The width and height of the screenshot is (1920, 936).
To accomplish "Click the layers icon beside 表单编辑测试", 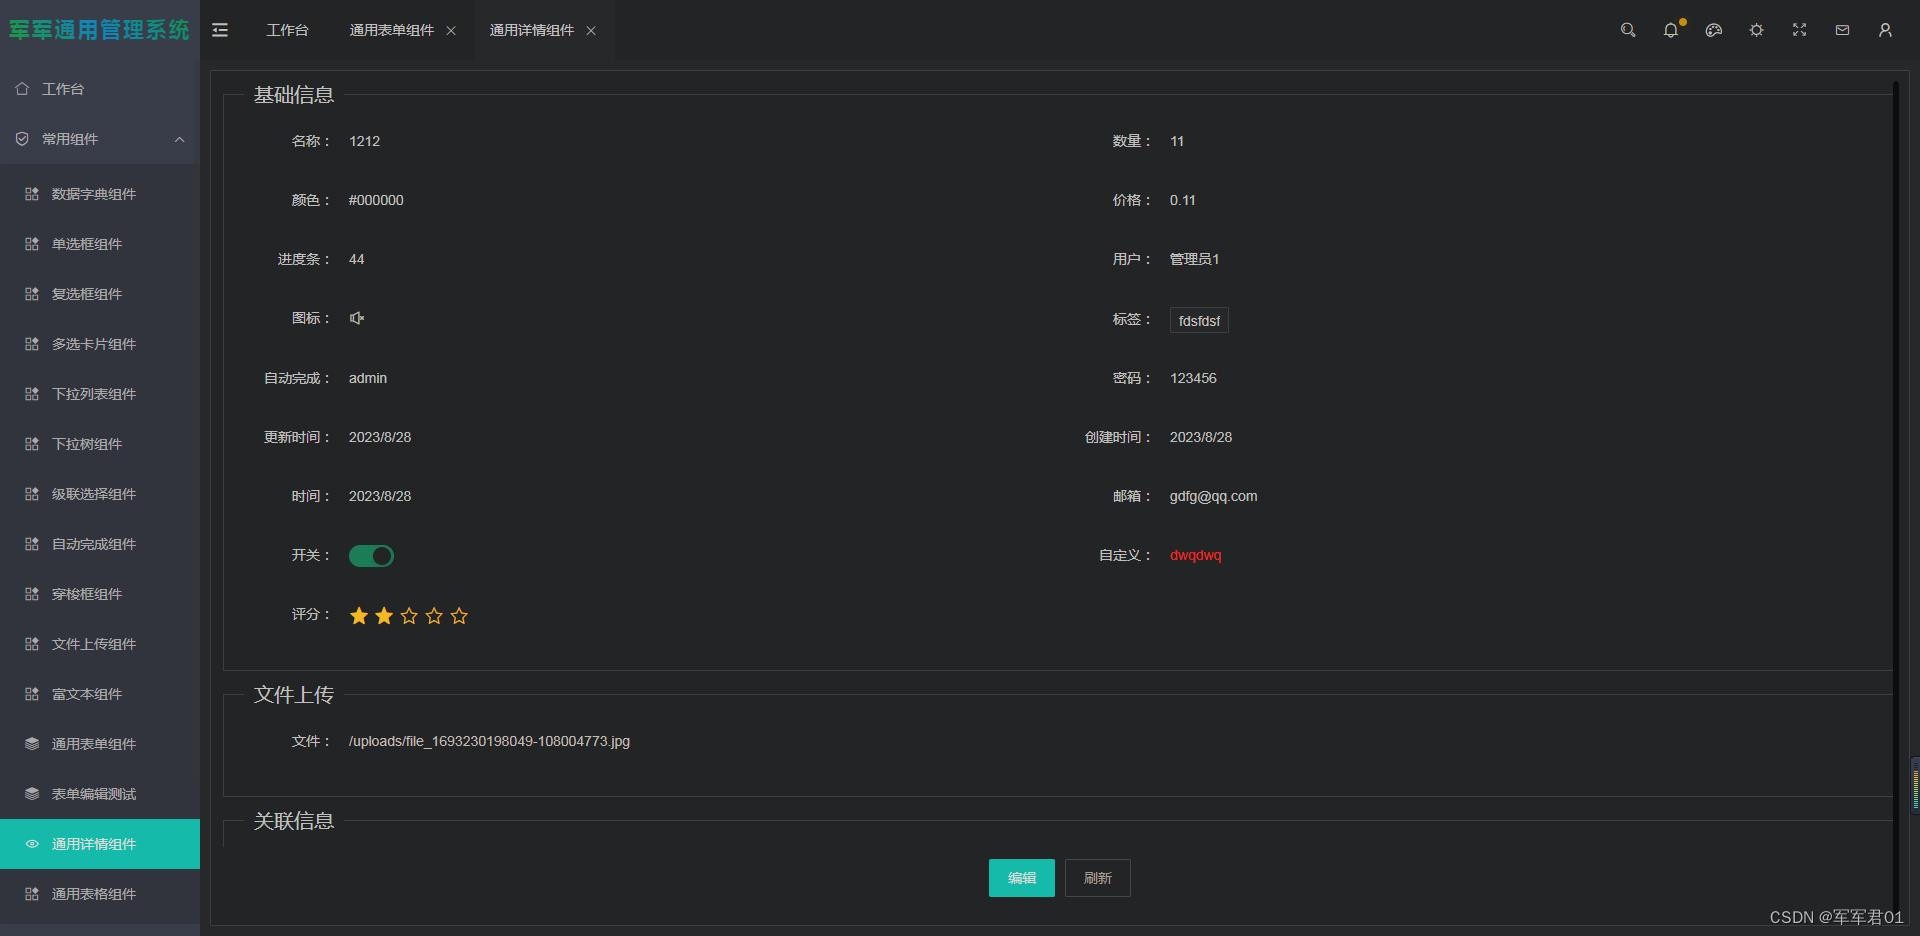I will point(32,794).
